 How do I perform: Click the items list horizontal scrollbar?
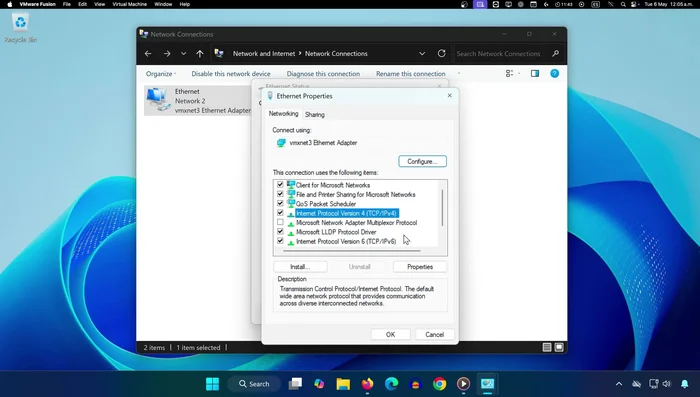pyautogui.click(x=352, y=251)
